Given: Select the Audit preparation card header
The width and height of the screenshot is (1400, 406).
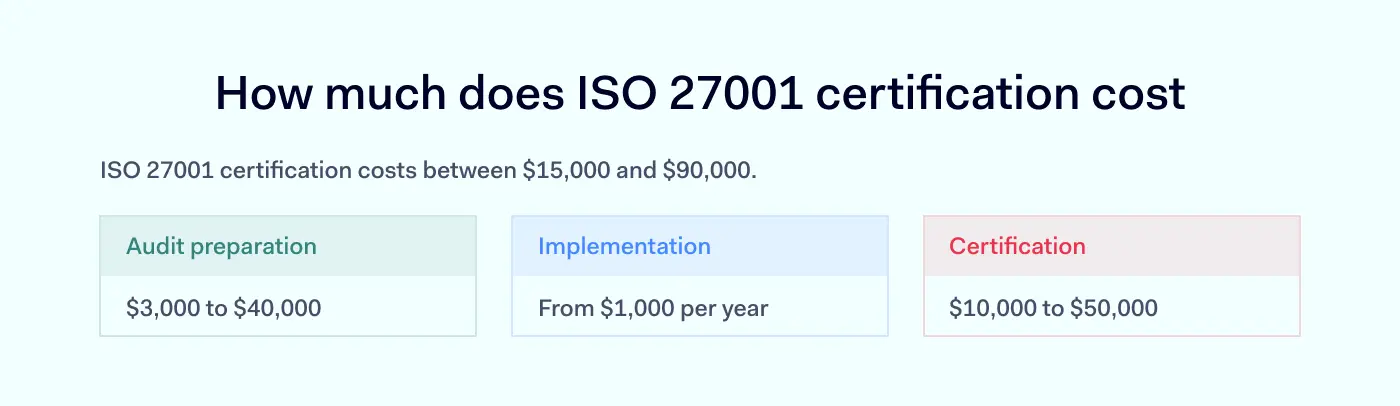Looking at the screenshot, I should tap(288, 246).
